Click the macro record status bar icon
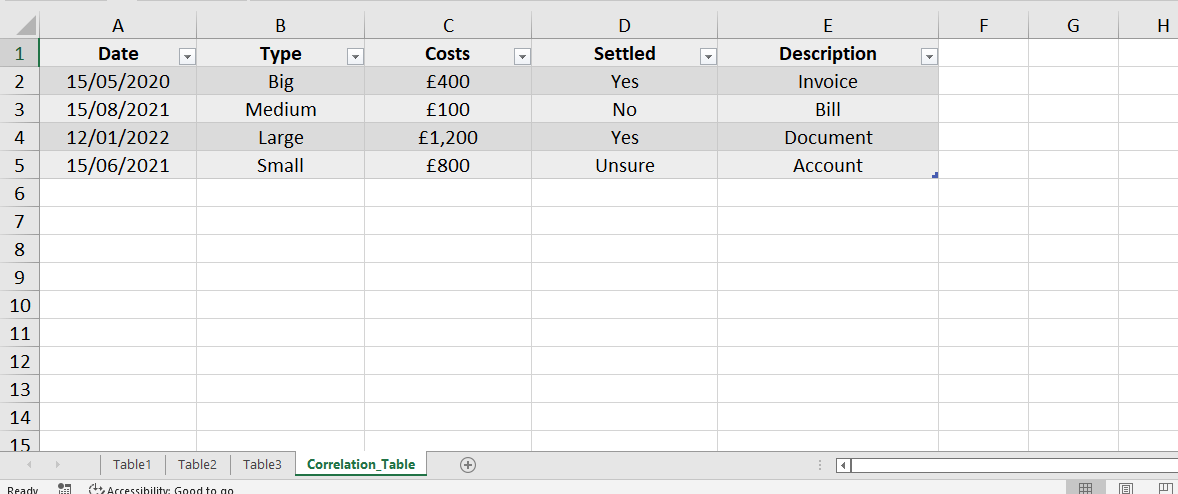This screenshot has height=494, width=1178. click(x=65, y=489)
